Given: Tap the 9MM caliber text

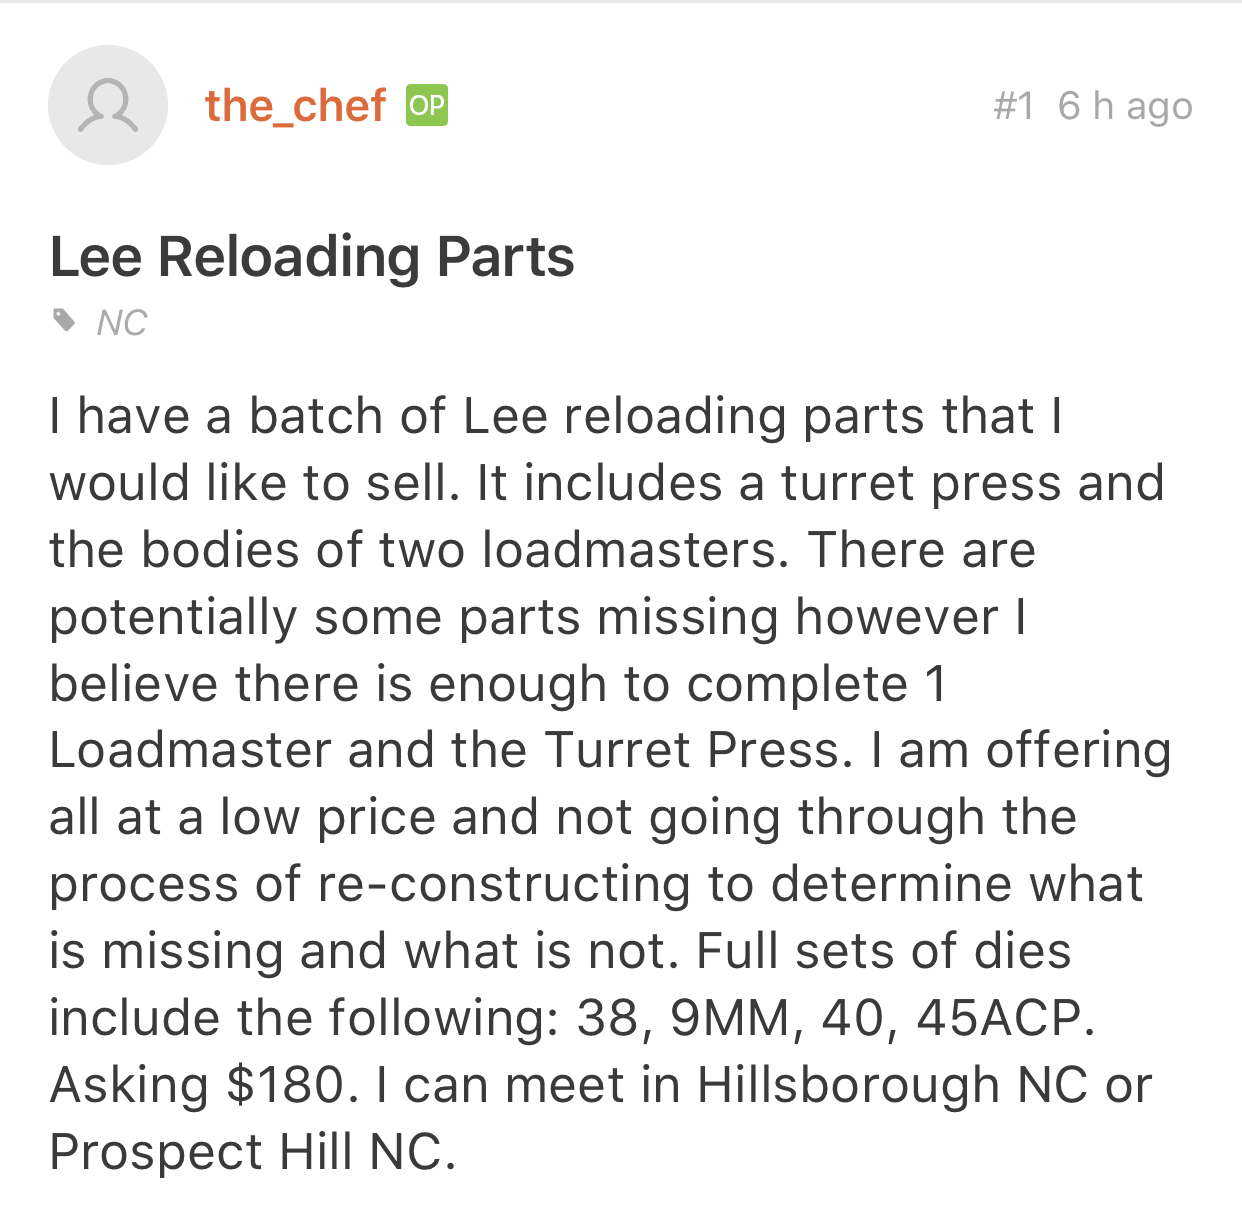Looking at the screenshot, I should [731, 1018].
